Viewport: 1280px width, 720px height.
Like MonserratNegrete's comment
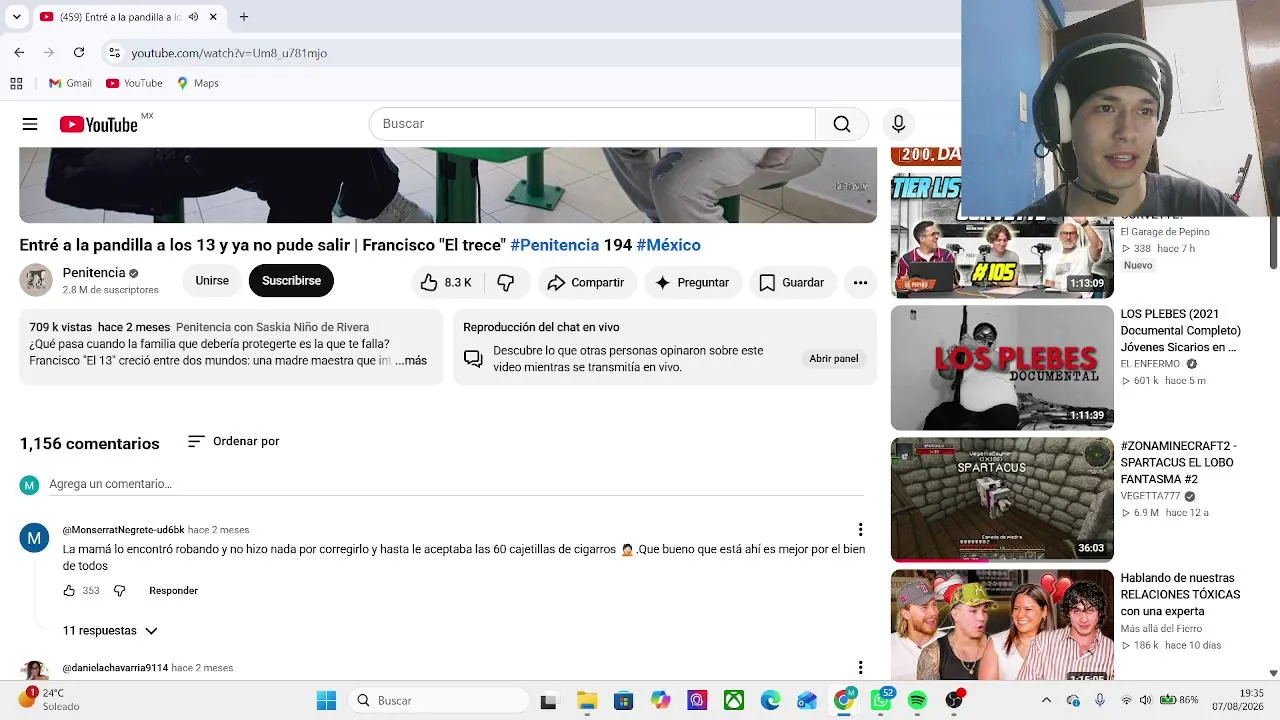point(69,591)
